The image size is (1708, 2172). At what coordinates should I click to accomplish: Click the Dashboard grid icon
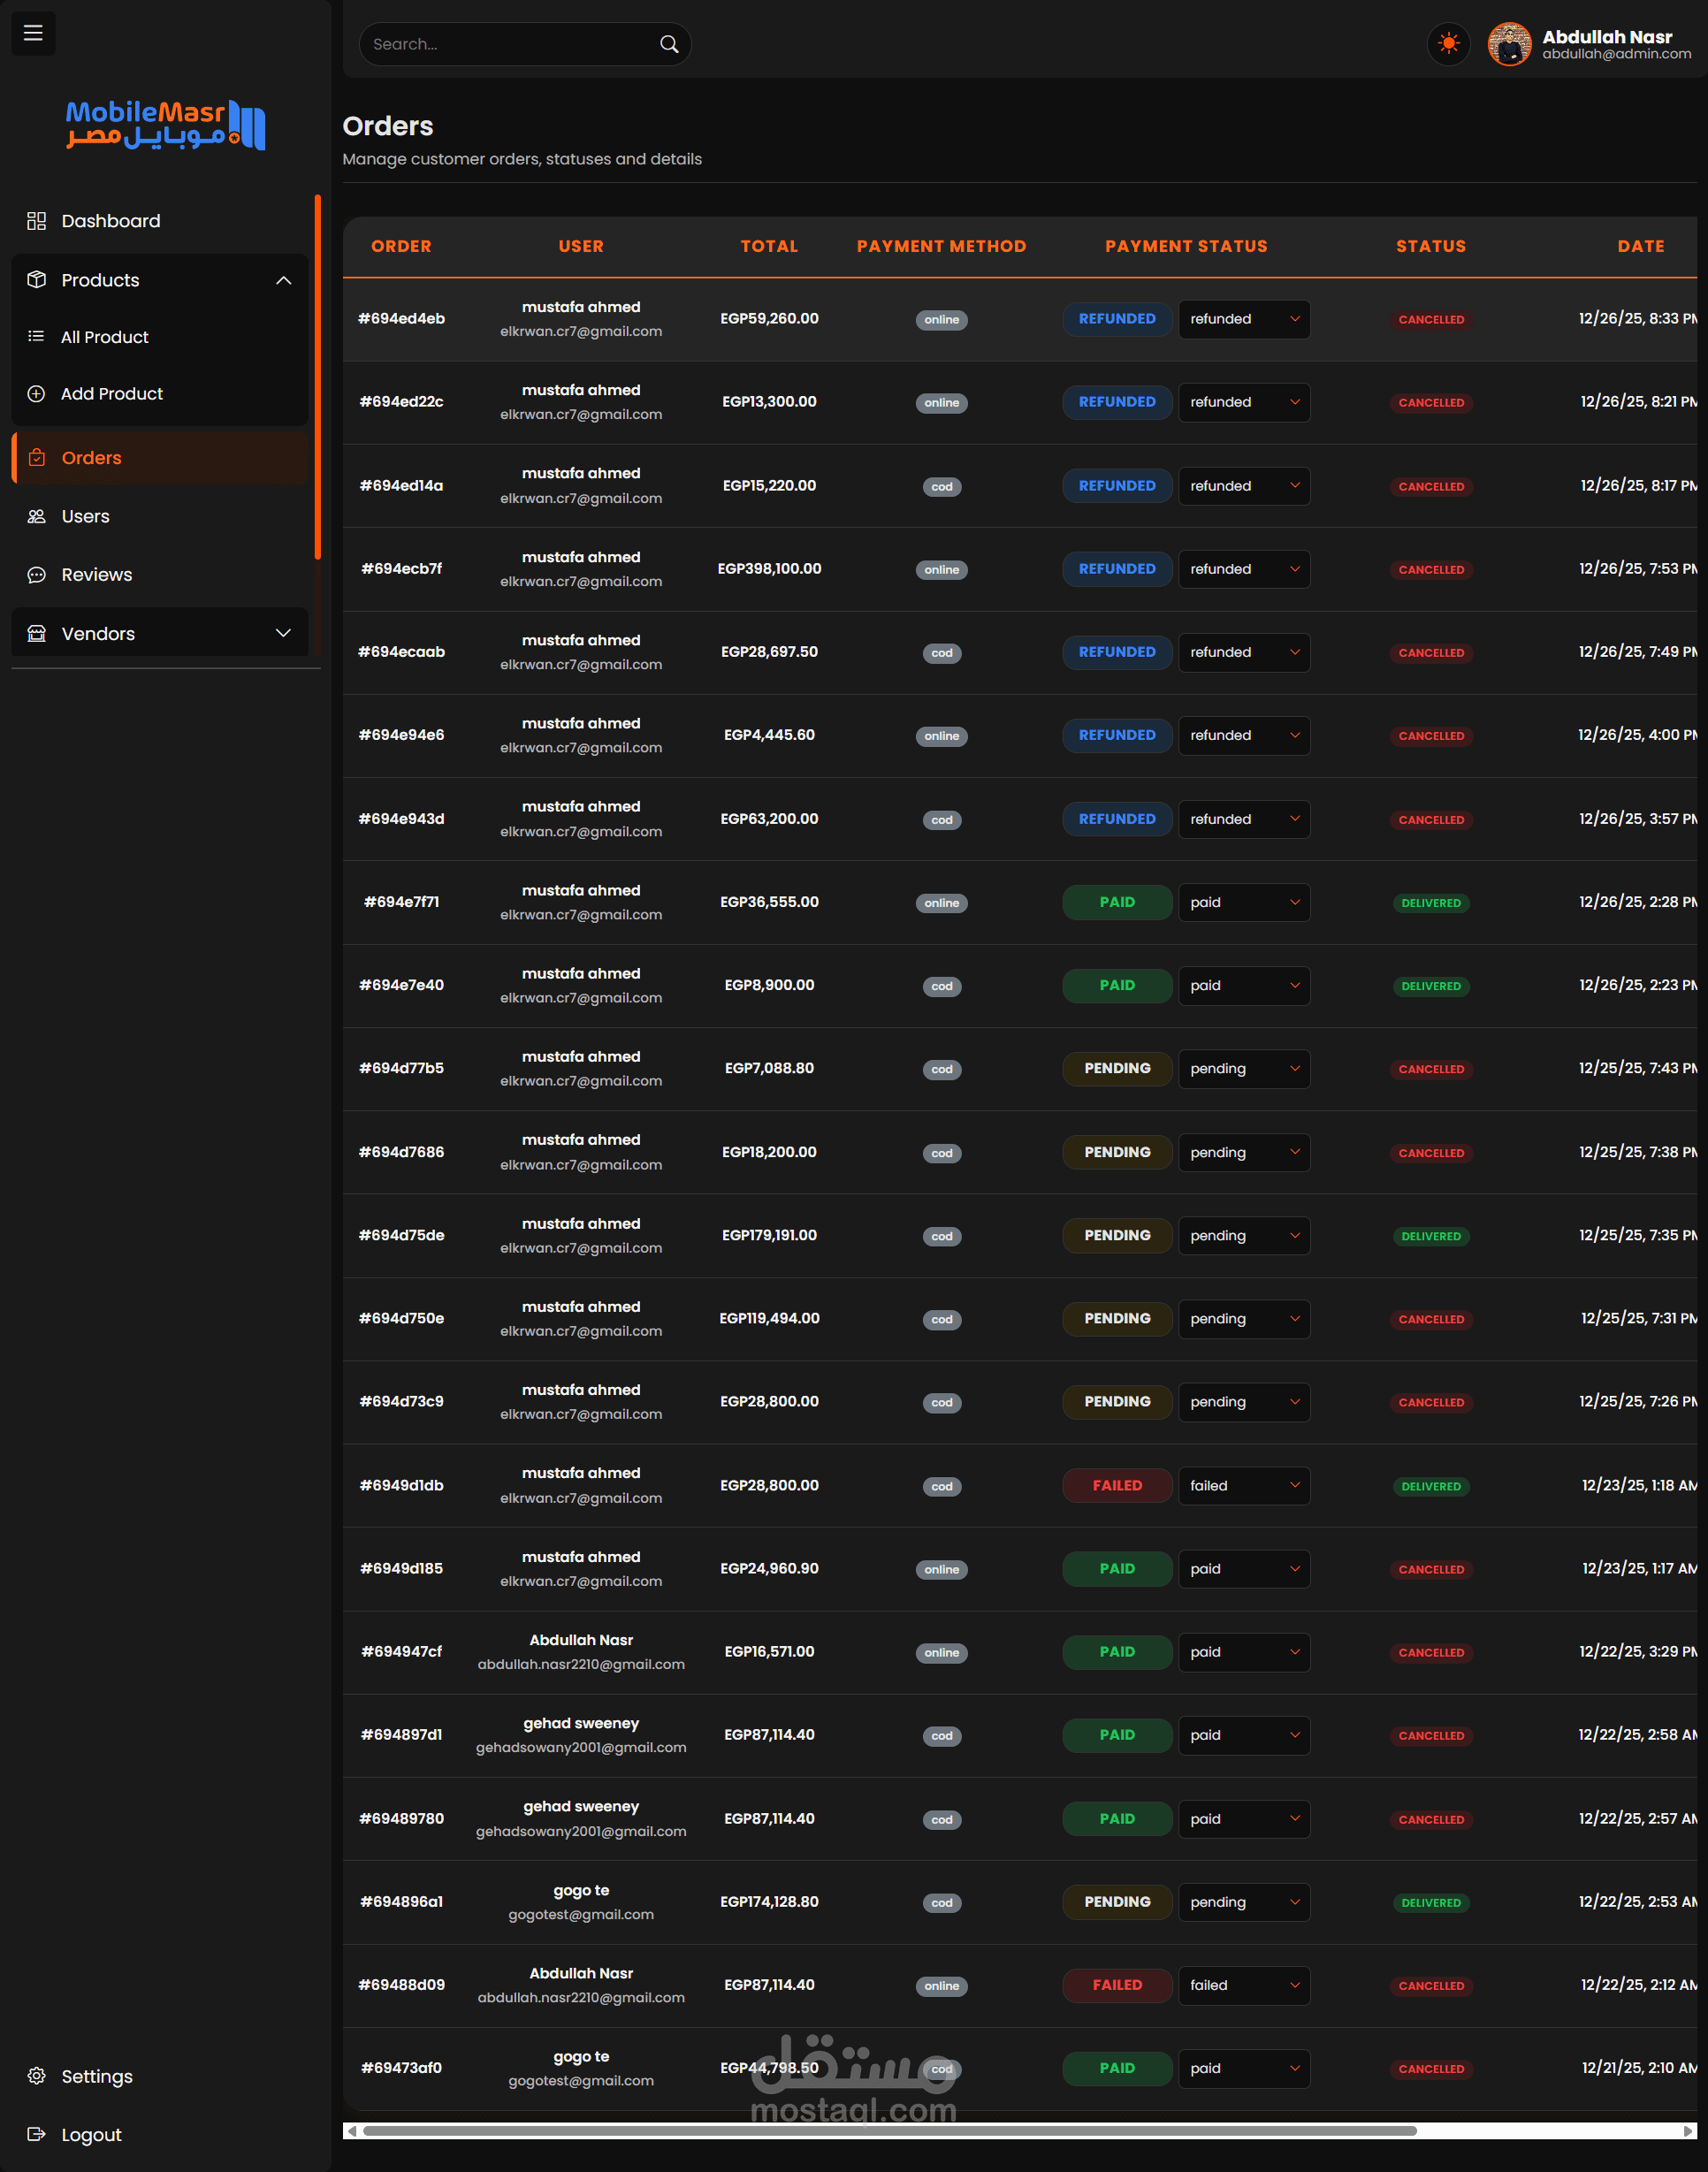click(37, 221)
